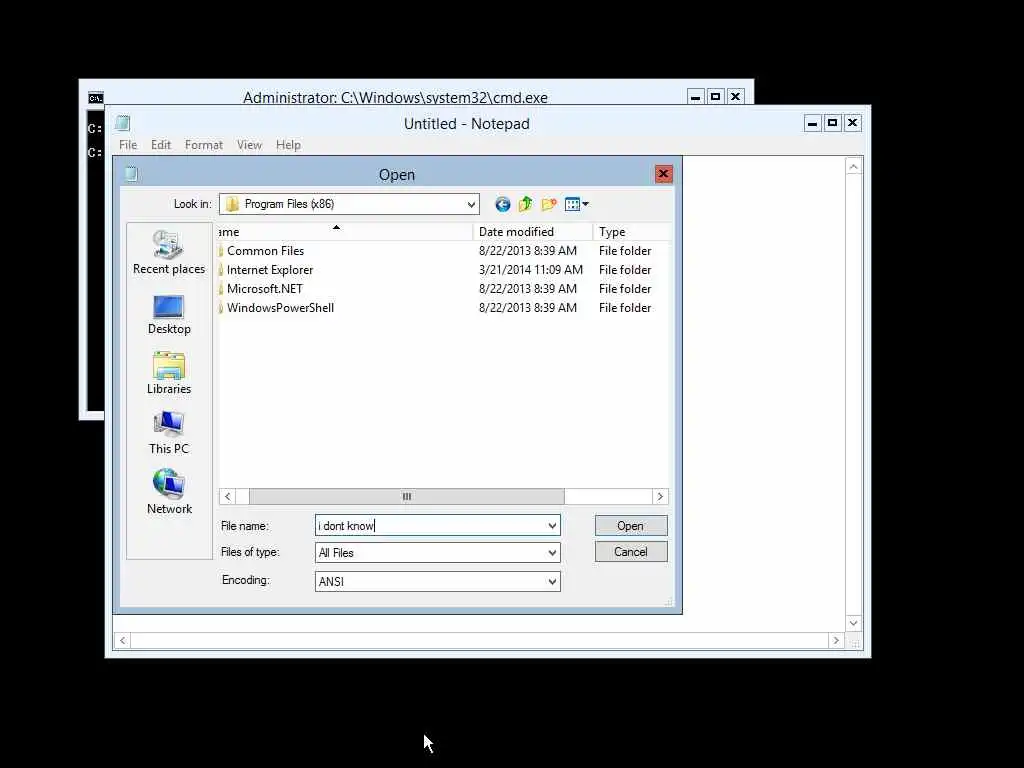Sort by Name column header

[x=345, y=232]
